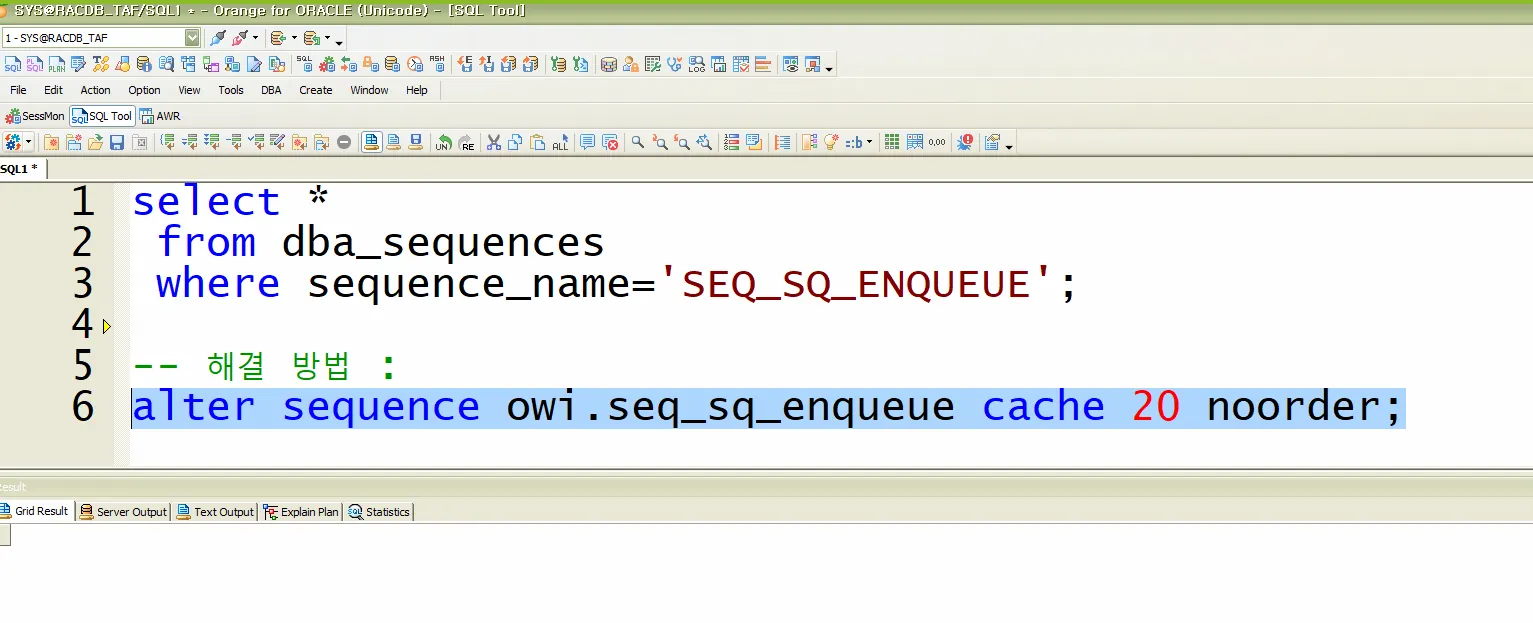Click the Korean comment on line 5
Screen dimensions: 1533x623
point(265,367)
